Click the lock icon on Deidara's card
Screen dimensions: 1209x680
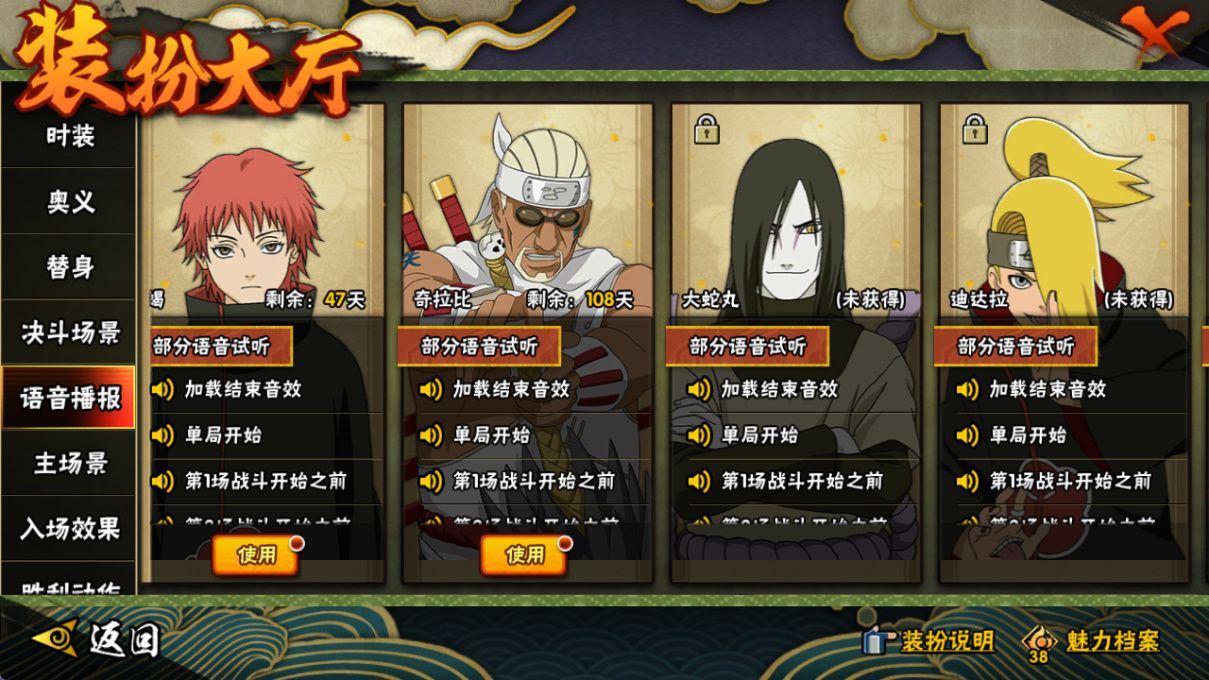[975, 128]
